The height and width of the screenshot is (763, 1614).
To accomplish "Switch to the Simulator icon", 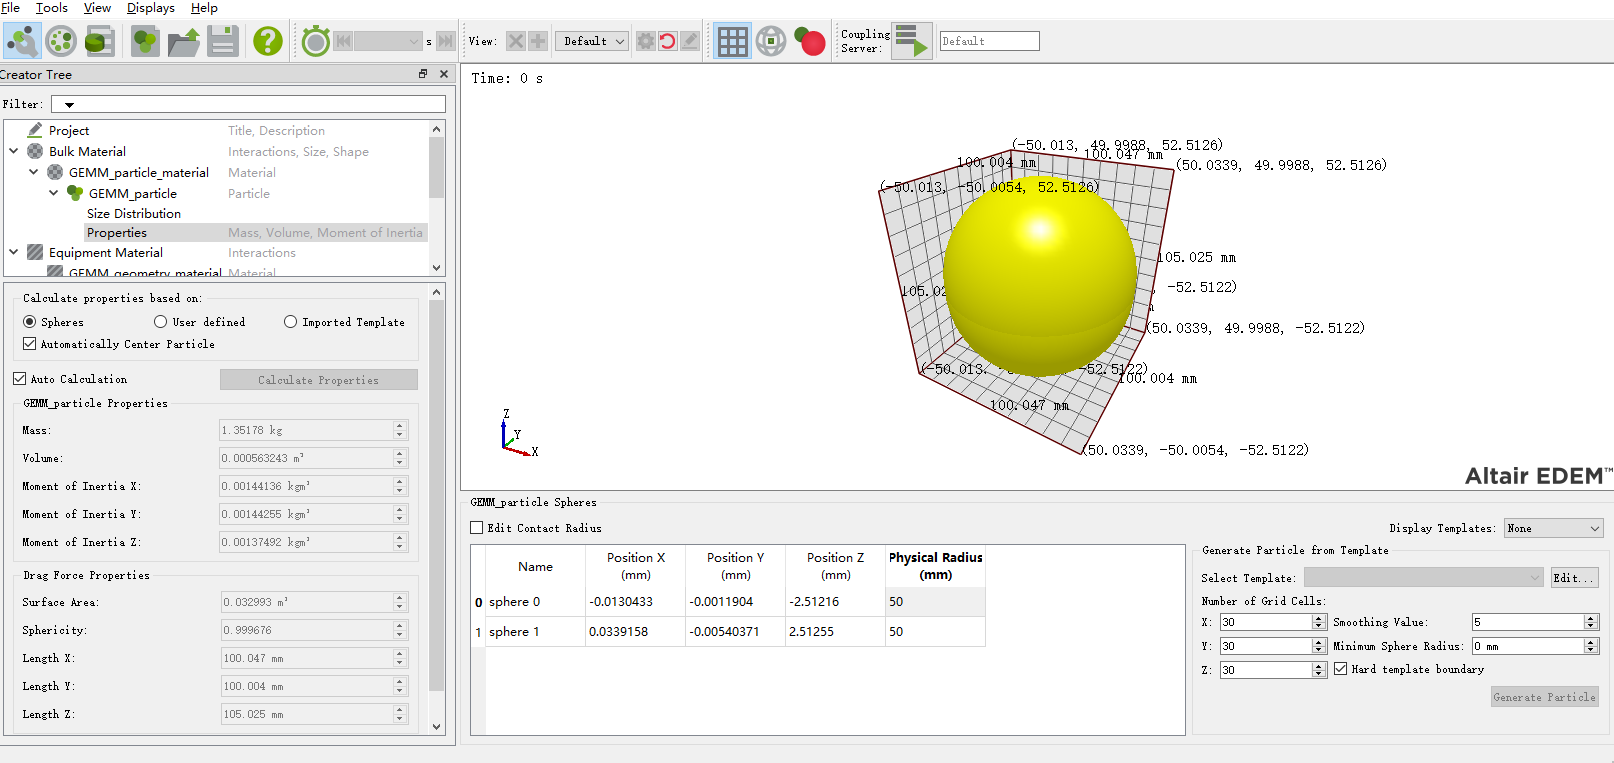I will 61,41.
